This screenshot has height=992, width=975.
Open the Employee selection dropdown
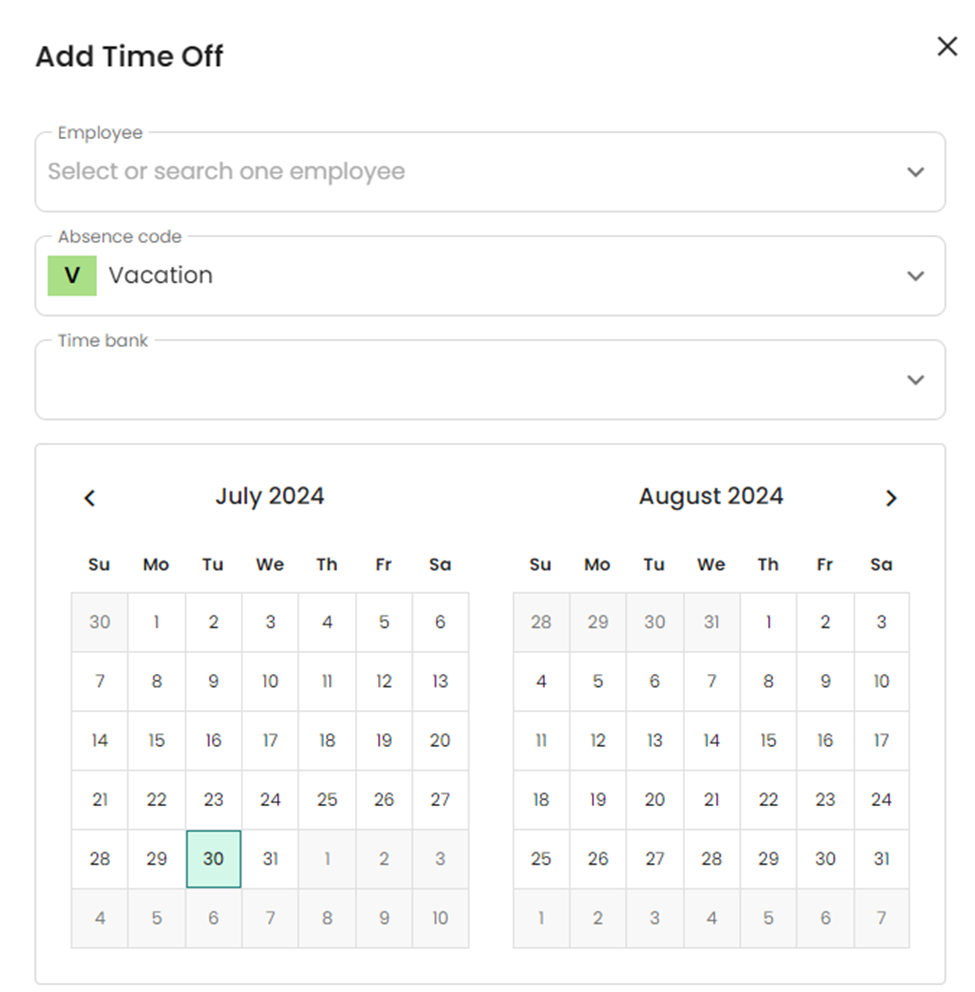click(915, 172)
